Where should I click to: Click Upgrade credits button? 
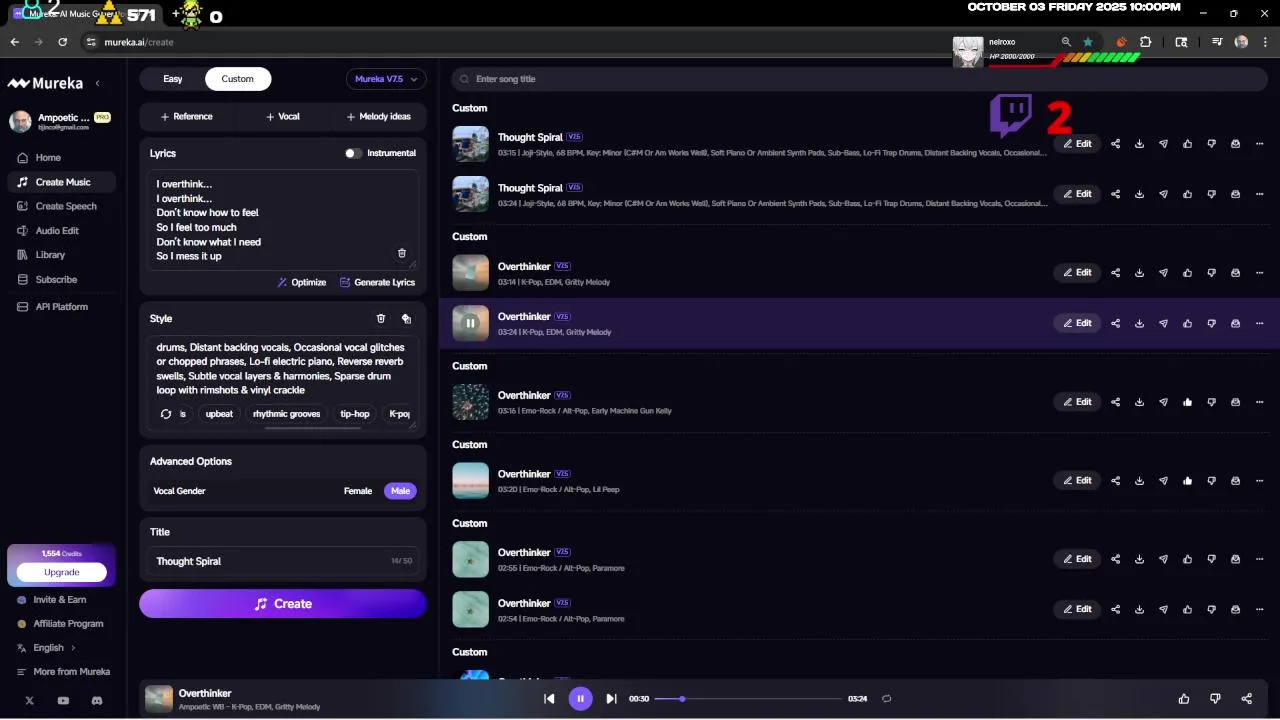pyautogui.click(x=61, y=572)
